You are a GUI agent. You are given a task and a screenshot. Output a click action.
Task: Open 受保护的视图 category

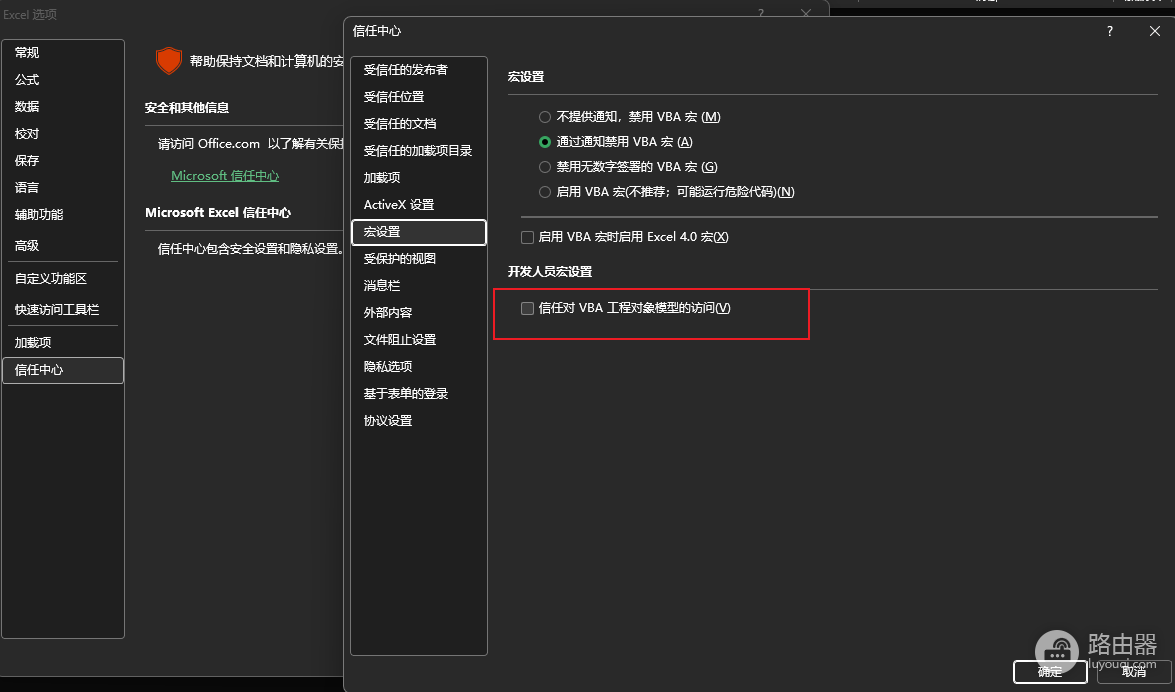tap(419, 259)
